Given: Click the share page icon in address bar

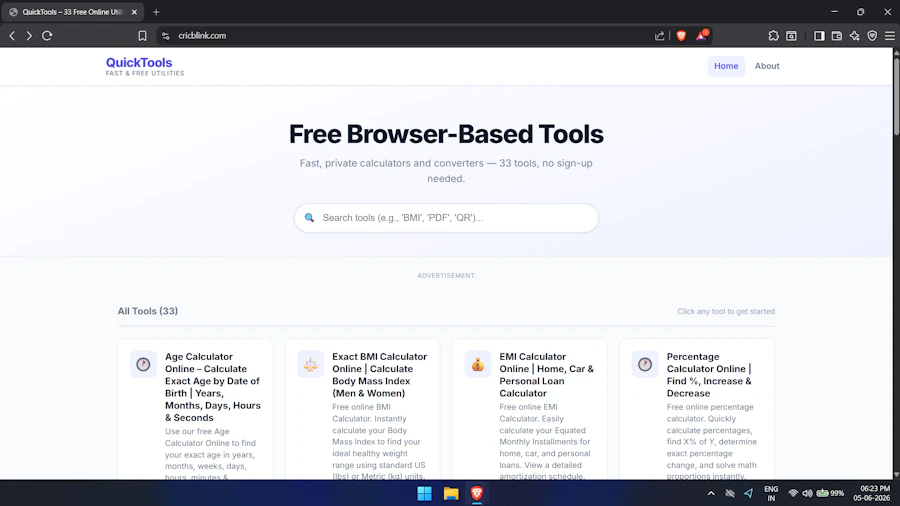Looking at the screenshot, I should pos(660,36).
